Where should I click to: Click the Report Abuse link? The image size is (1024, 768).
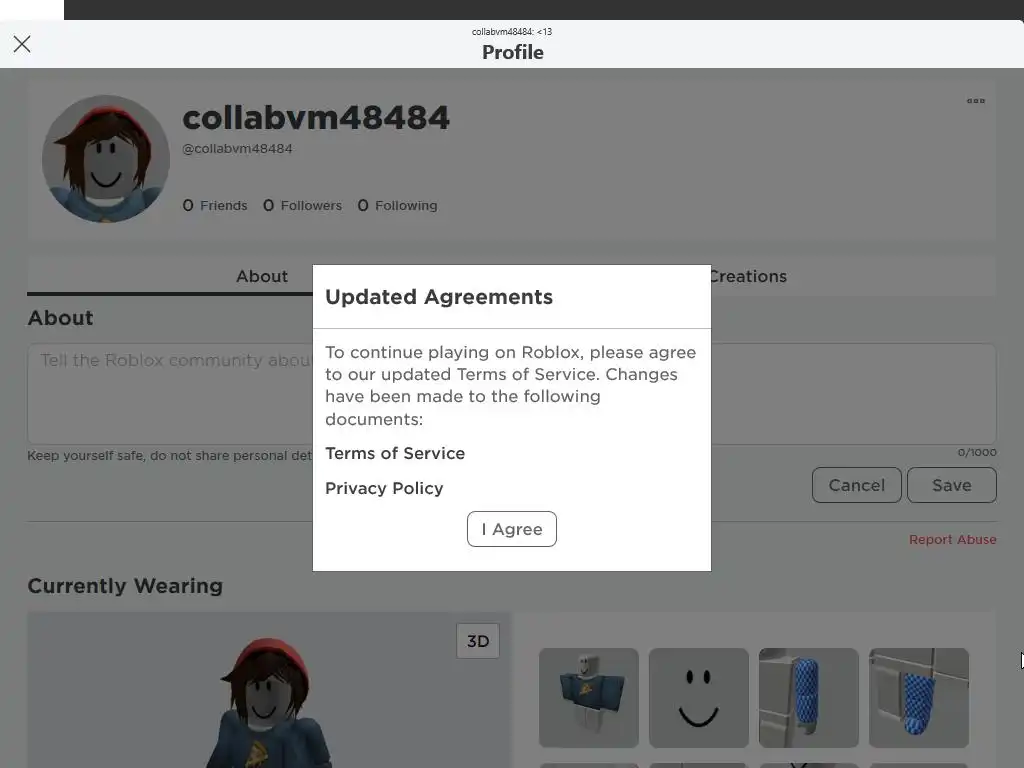click(x=952, y=539)
